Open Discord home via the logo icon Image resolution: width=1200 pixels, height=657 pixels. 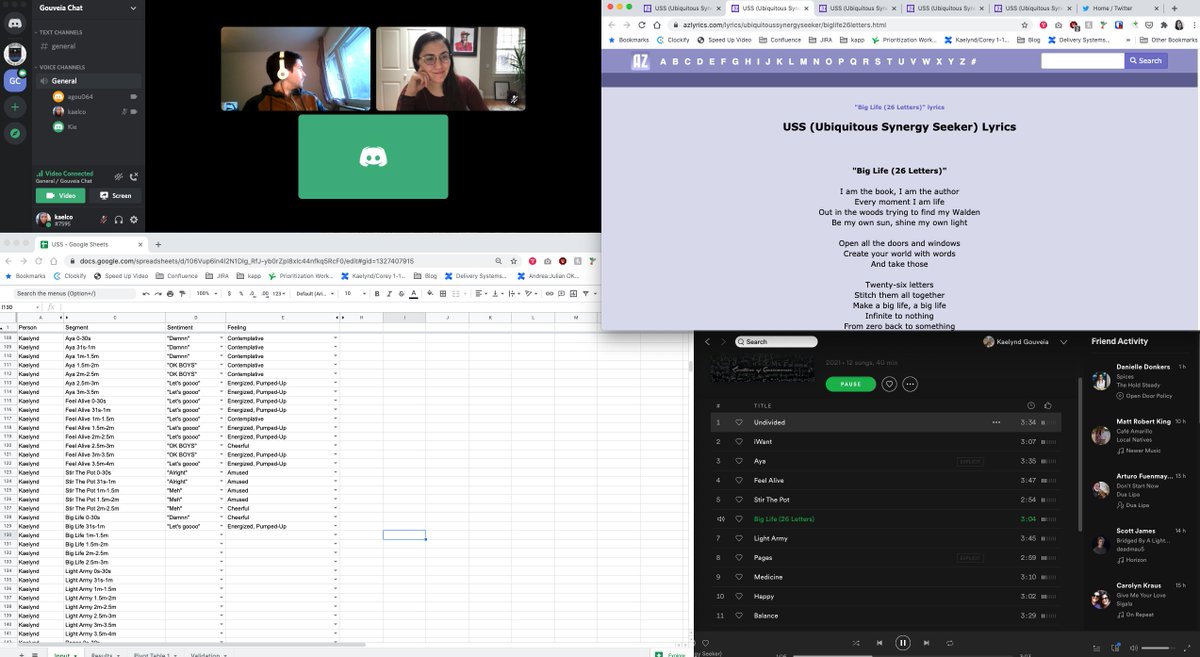pos(15,22)
